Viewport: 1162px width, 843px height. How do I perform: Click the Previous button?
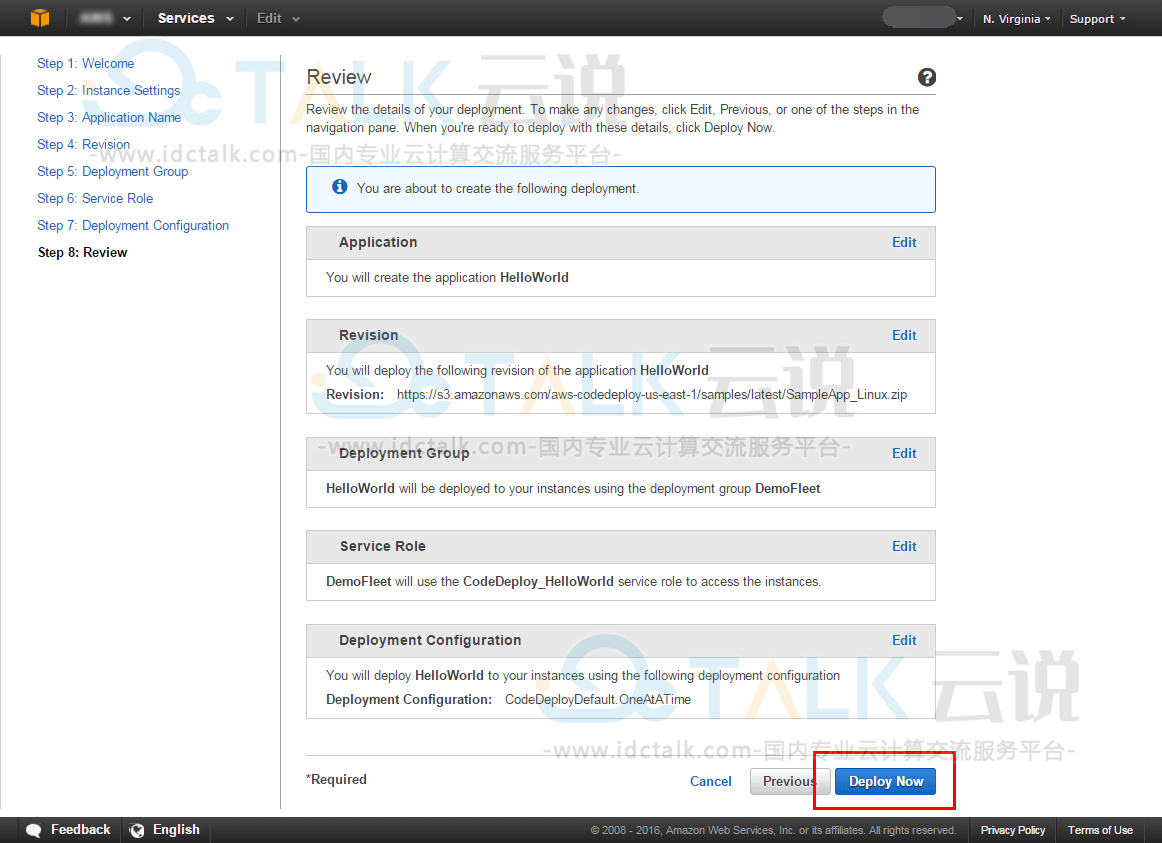(789, 782)
